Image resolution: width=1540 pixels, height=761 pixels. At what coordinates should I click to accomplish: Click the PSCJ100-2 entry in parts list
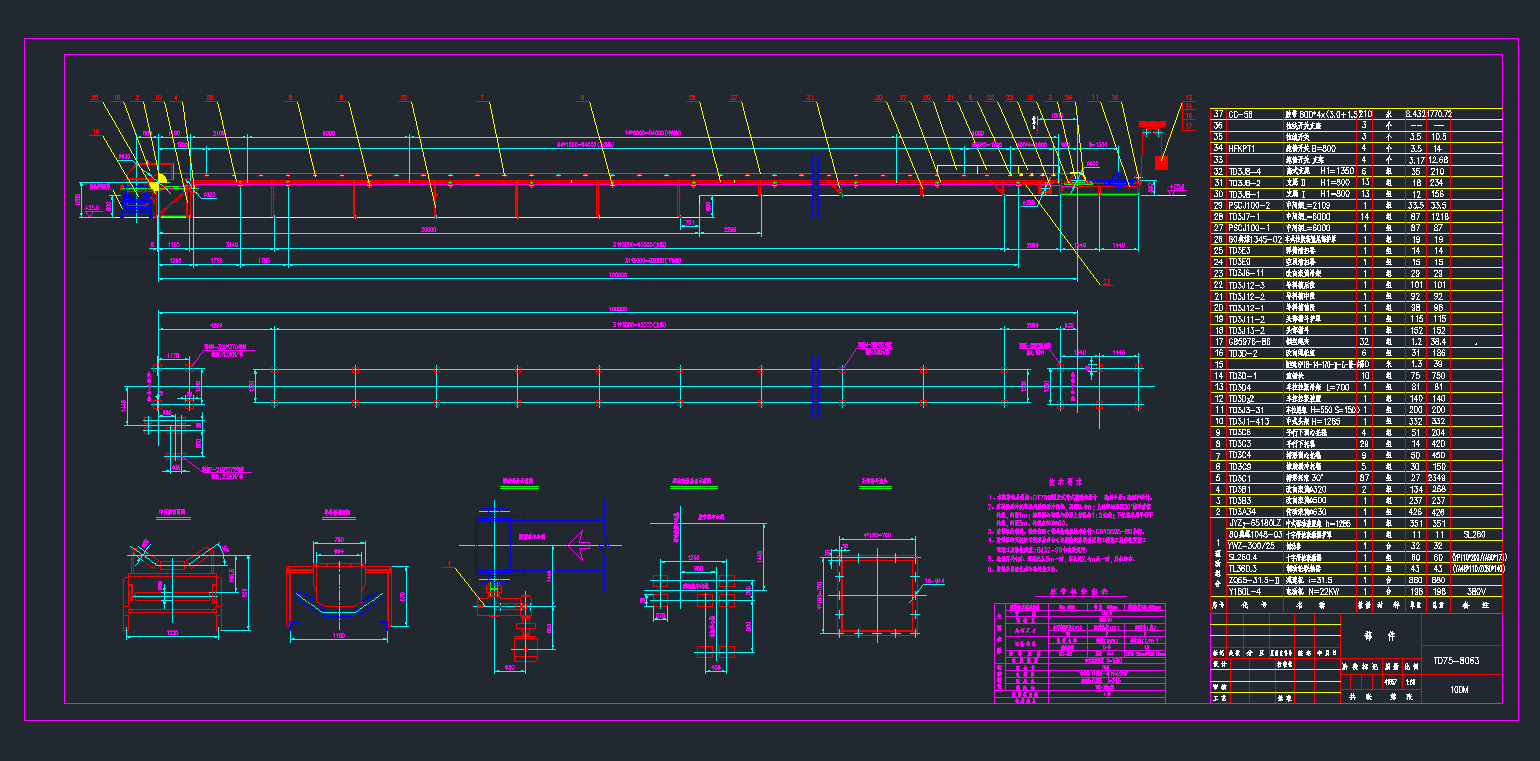coord(1248,204)
